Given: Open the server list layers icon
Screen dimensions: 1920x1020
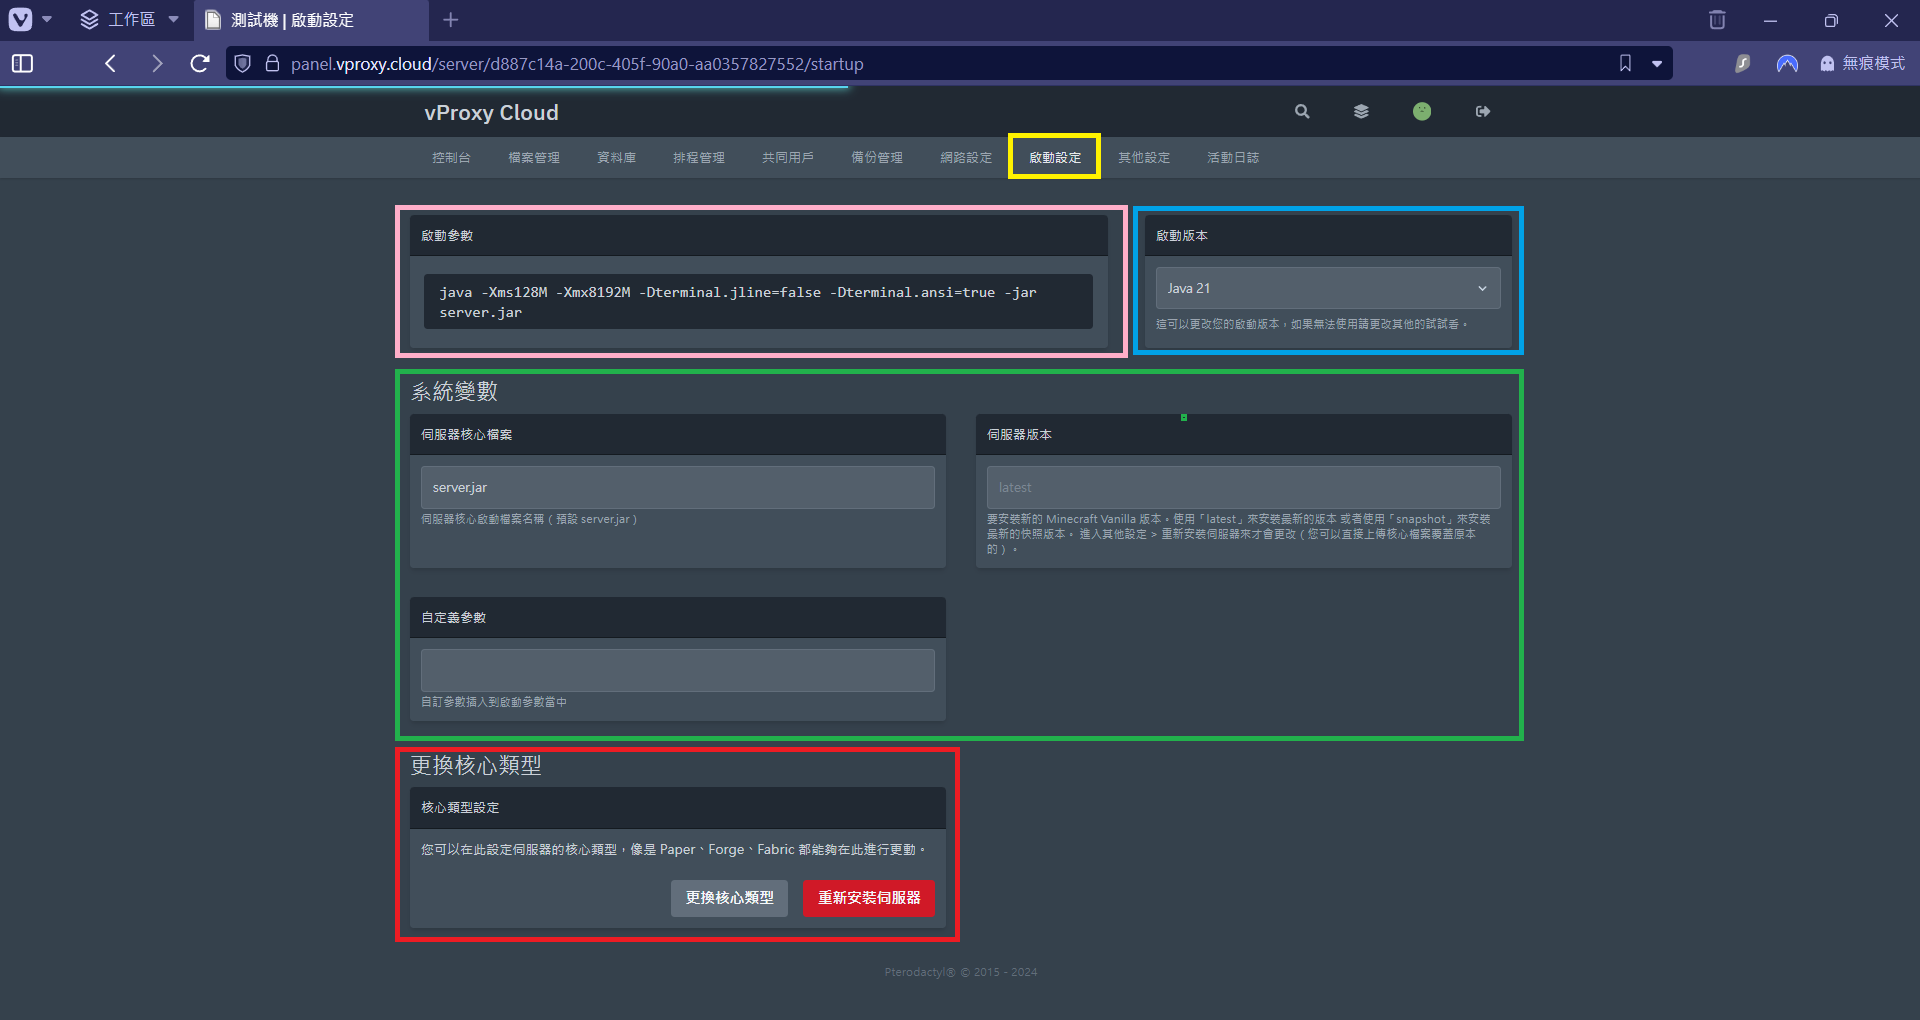Looking at the screenshot, I should (1361, 112).
